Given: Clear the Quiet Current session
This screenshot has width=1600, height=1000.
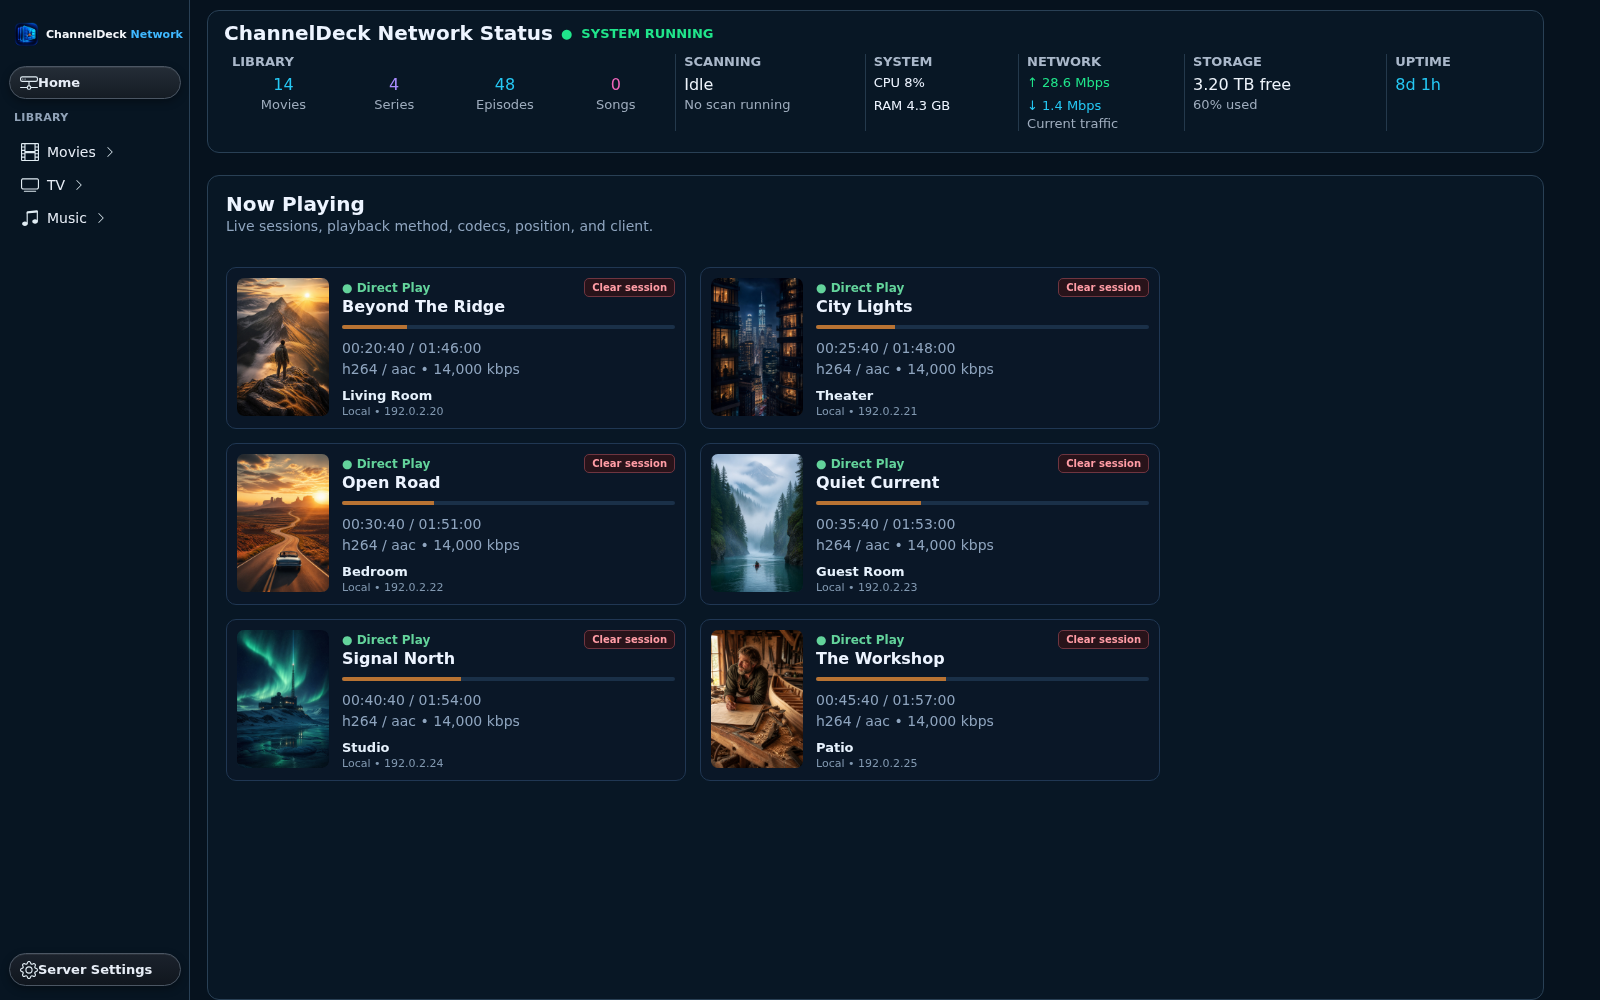Looking at the screenshot, I should [x=1103, y=463].
